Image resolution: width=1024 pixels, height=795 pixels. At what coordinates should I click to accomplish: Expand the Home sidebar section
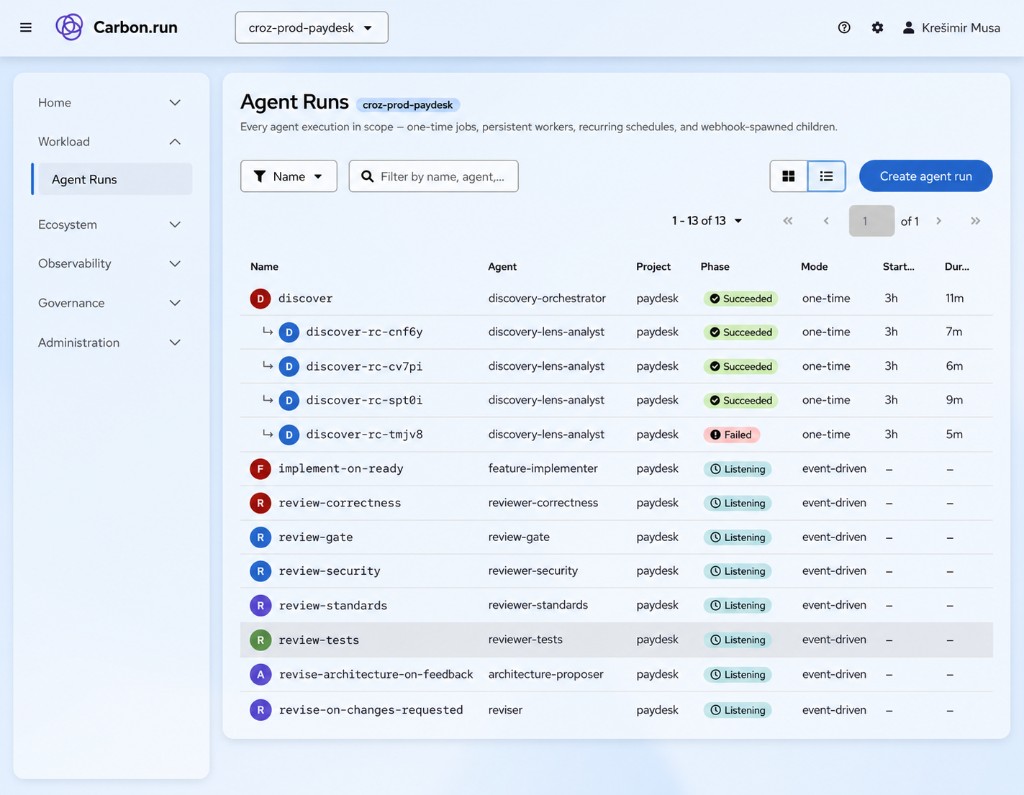[x=109, y=103]
